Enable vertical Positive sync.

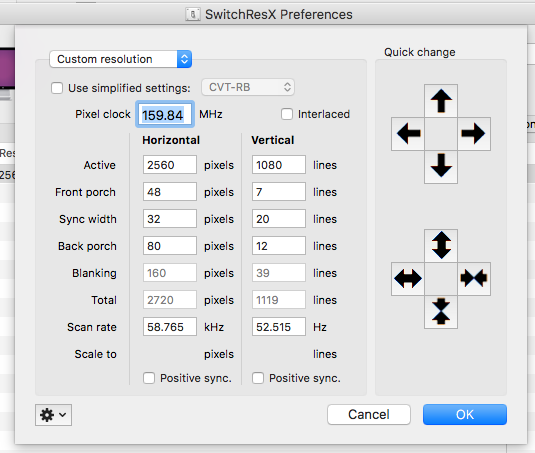click(258, 378)
